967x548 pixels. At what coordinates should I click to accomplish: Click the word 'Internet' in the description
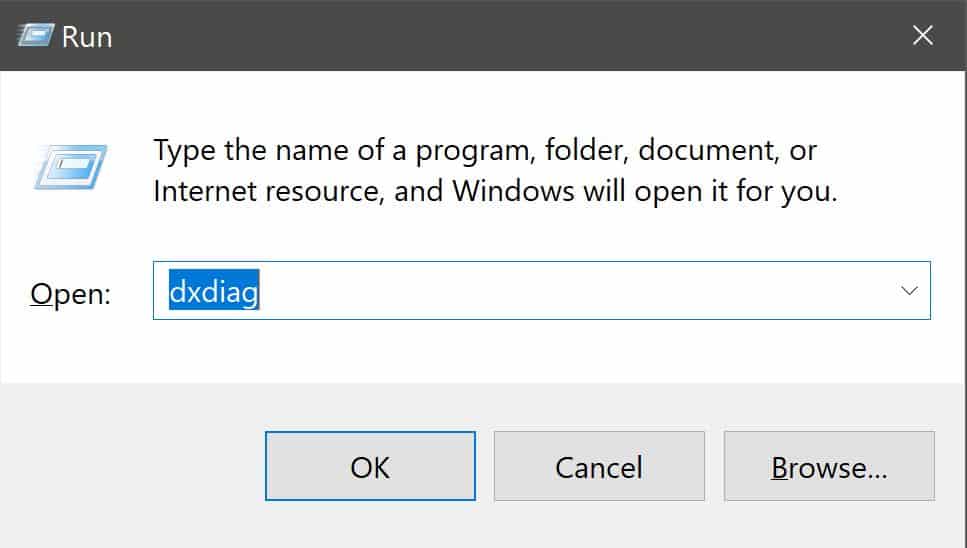(205, 191)
